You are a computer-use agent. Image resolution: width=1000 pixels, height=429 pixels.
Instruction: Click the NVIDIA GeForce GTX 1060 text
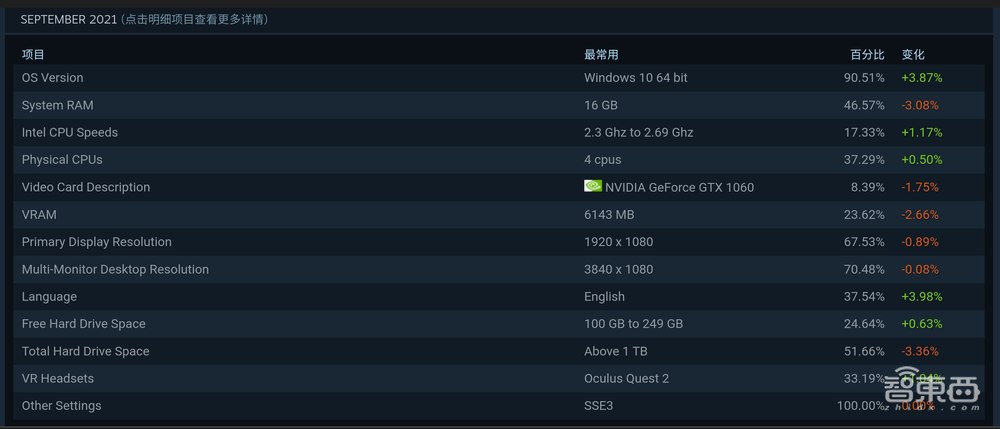679,187
